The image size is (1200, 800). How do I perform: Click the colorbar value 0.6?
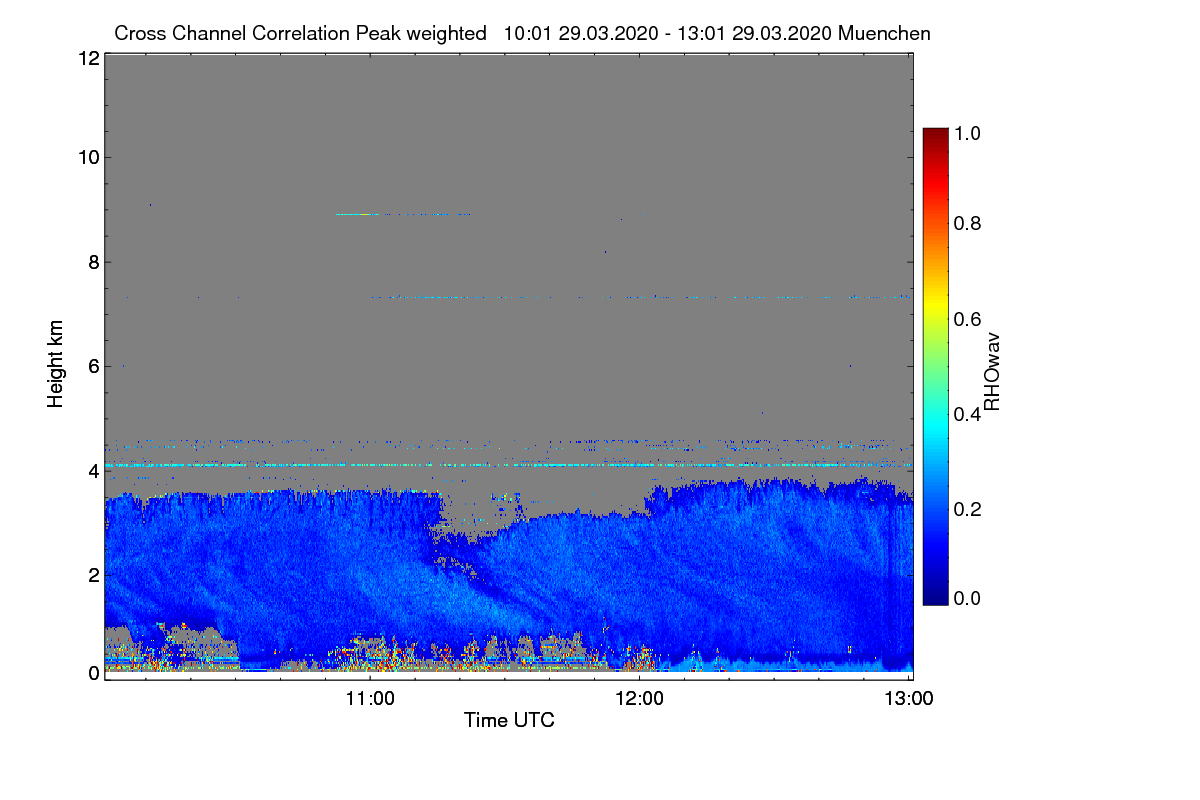pyautogui.click(x=969, y=319)
